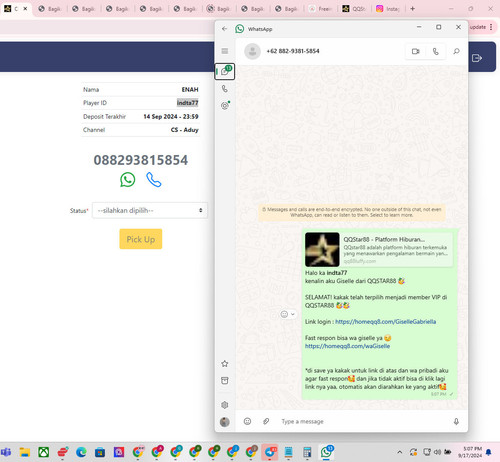Click the blue phone call icon on web page
The height and width of the screenshot is (462, 500).
154,180
